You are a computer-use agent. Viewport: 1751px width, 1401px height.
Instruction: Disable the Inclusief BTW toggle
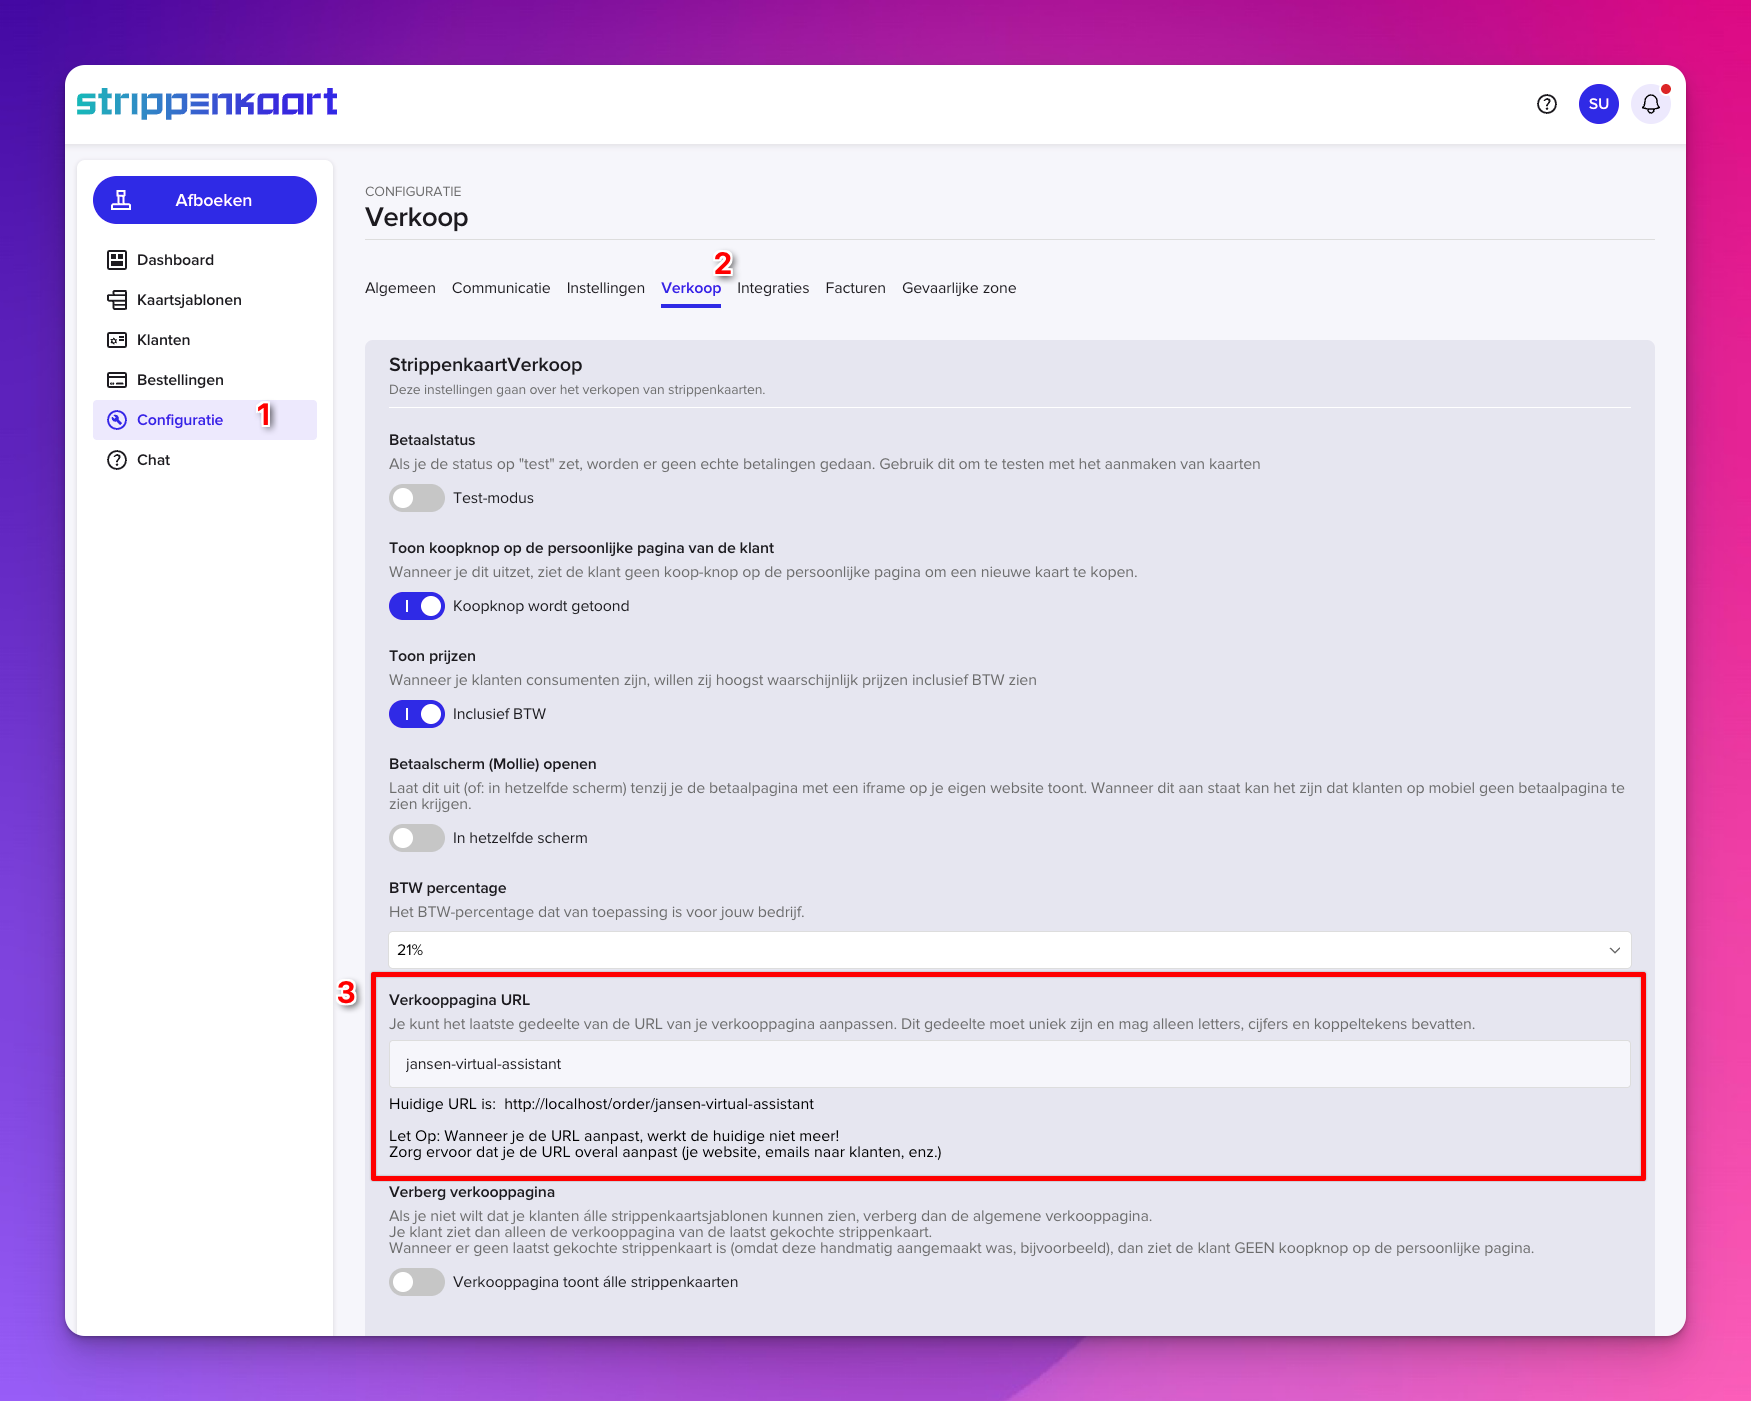[416, 714]
